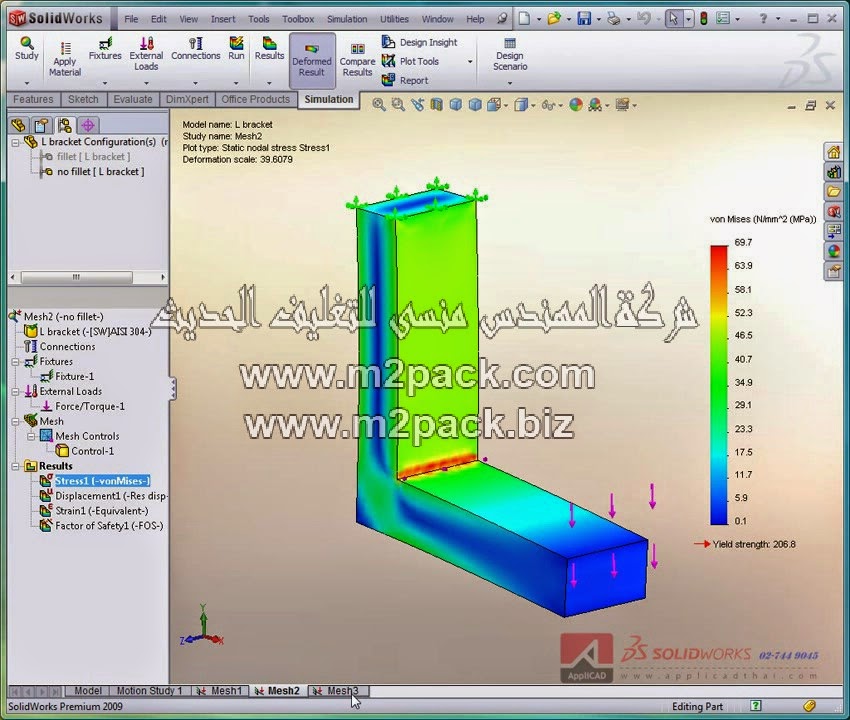Screen dimensions: 850x720
Task: Switch to the Features tab
Action: (x=33, y=99)
